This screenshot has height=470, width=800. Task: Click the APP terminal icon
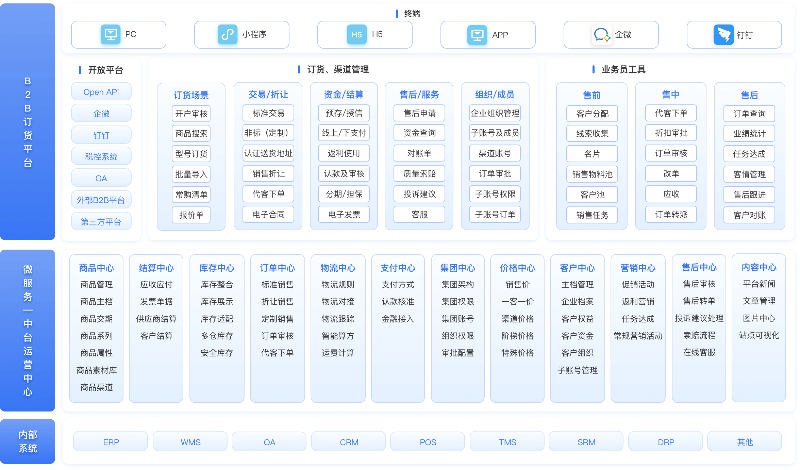coord(477,35)
